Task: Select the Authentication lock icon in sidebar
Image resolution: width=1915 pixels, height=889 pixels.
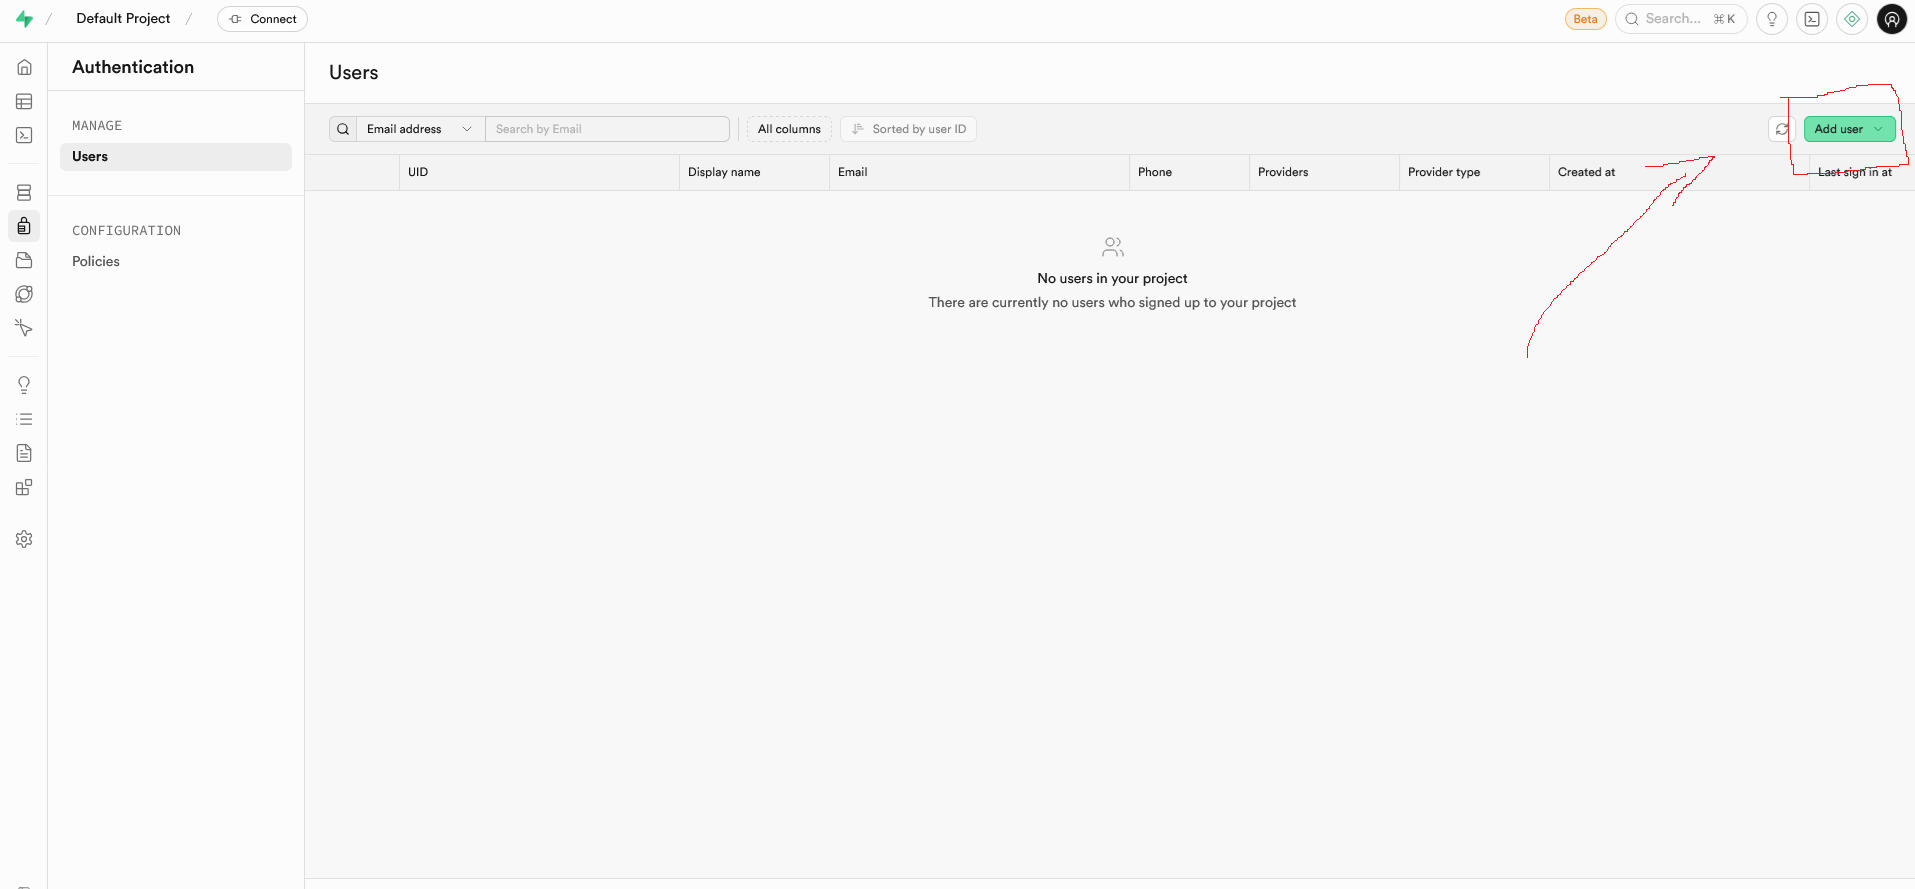Action: coord(24,226)
